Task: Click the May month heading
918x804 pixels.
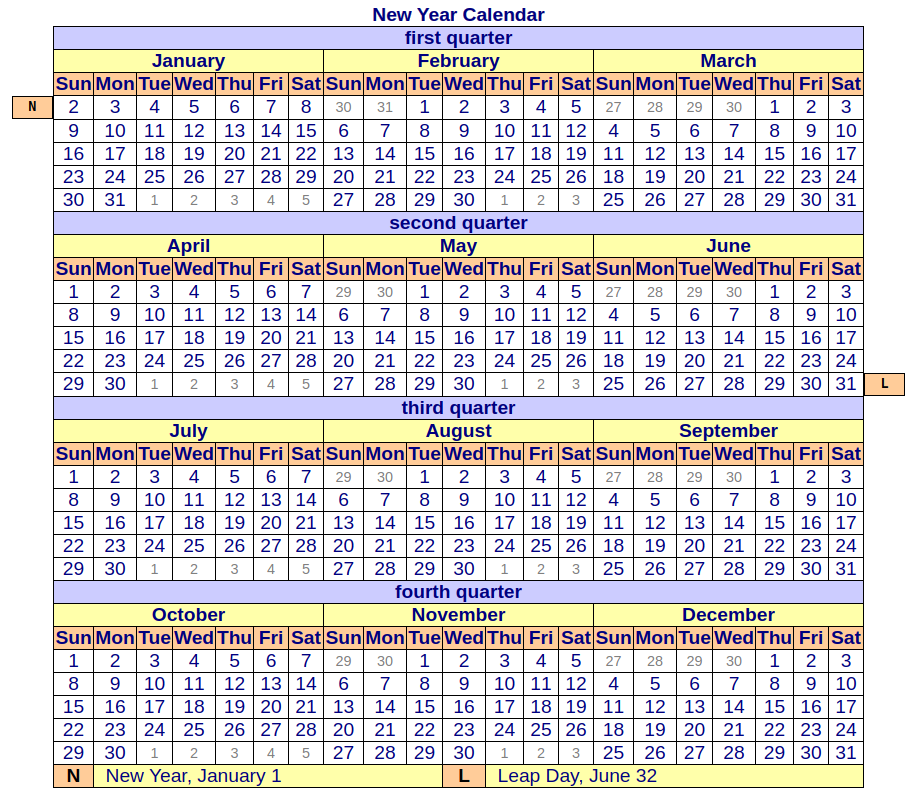Action: point(458,246)
